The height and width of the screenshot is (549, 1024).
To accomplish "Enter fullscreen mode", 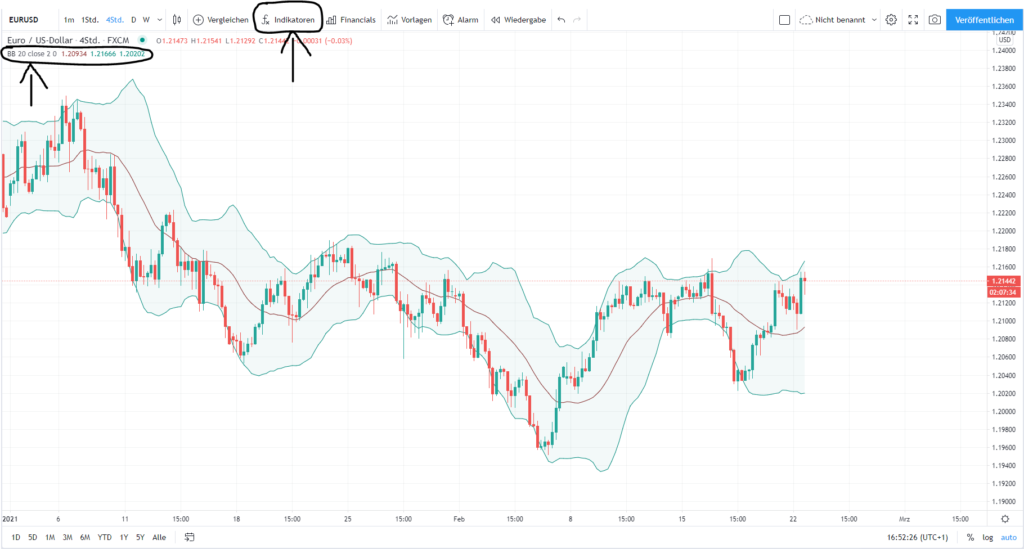I will 912,19.
